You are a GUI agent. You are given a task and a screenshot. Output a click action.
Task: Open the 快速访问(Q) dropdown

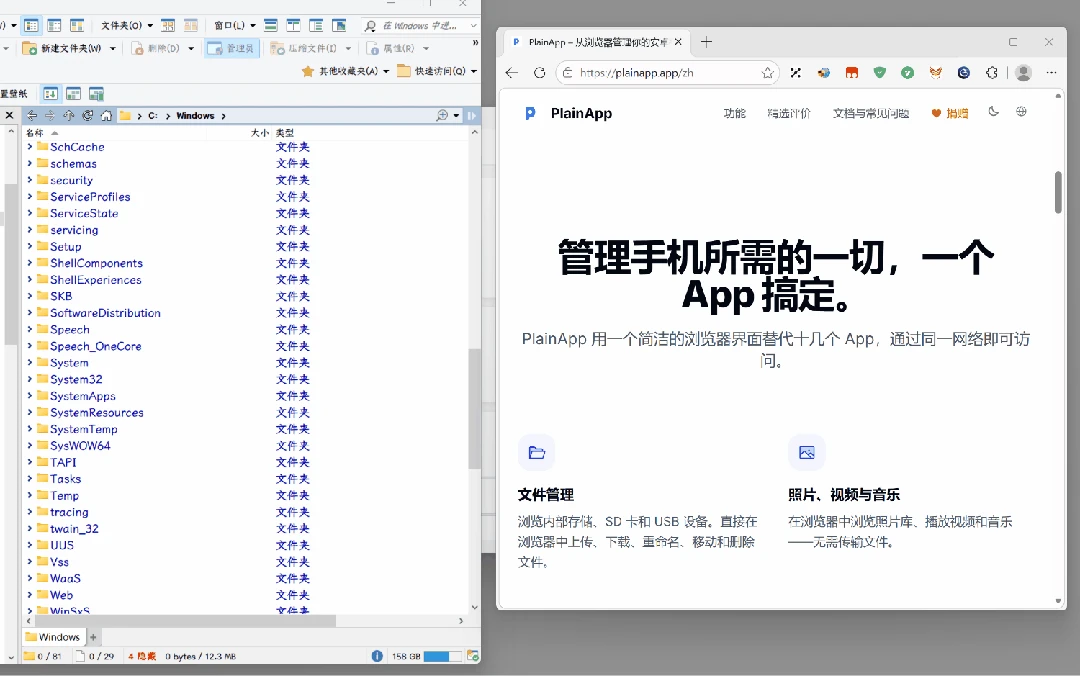[437, 71]
